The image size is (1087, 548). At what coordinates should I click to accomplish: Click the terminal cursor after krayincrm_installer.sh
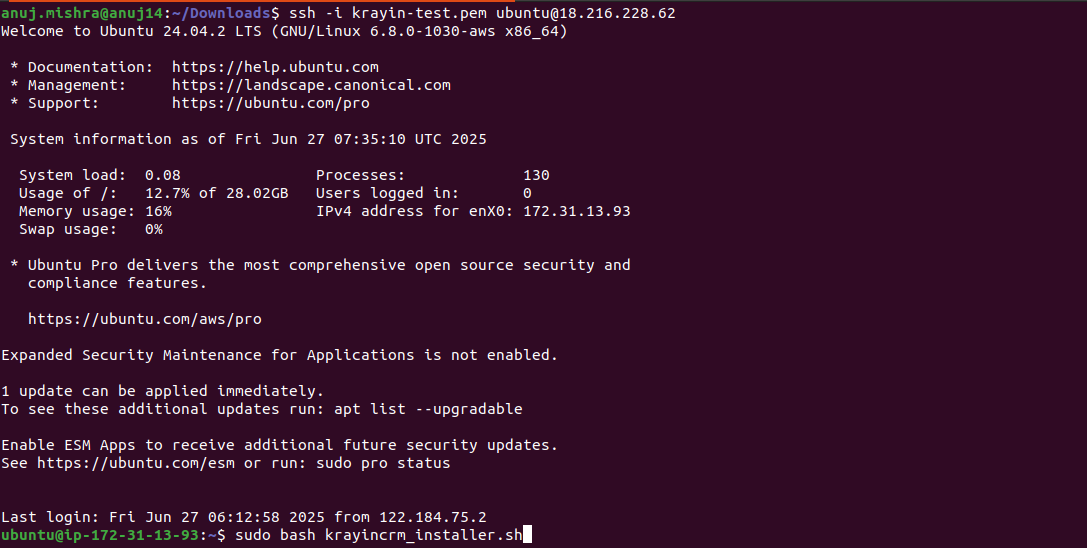coord(527,535)
